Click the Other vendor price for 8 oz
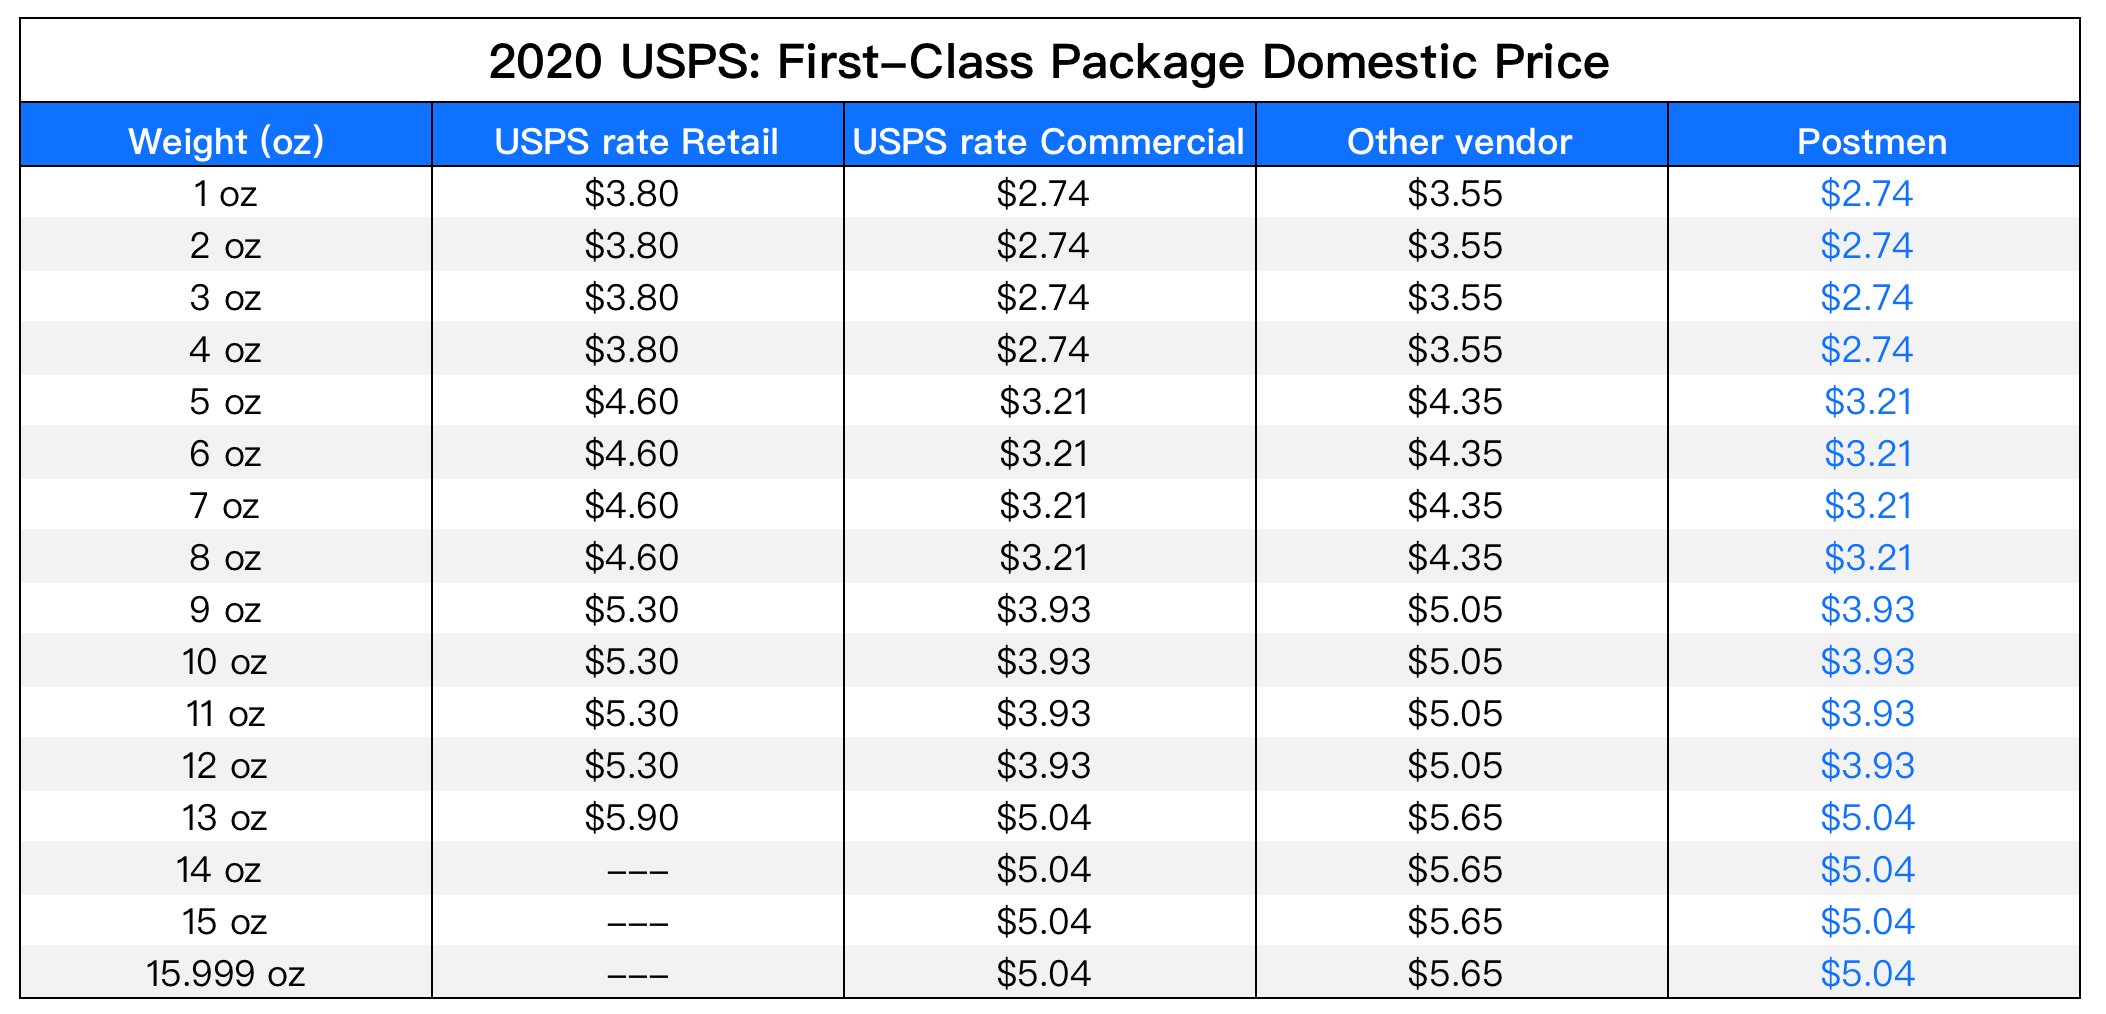The height and width of the screenshot is (1014, 2106). pyautogui.click(x=1454, y=557)
